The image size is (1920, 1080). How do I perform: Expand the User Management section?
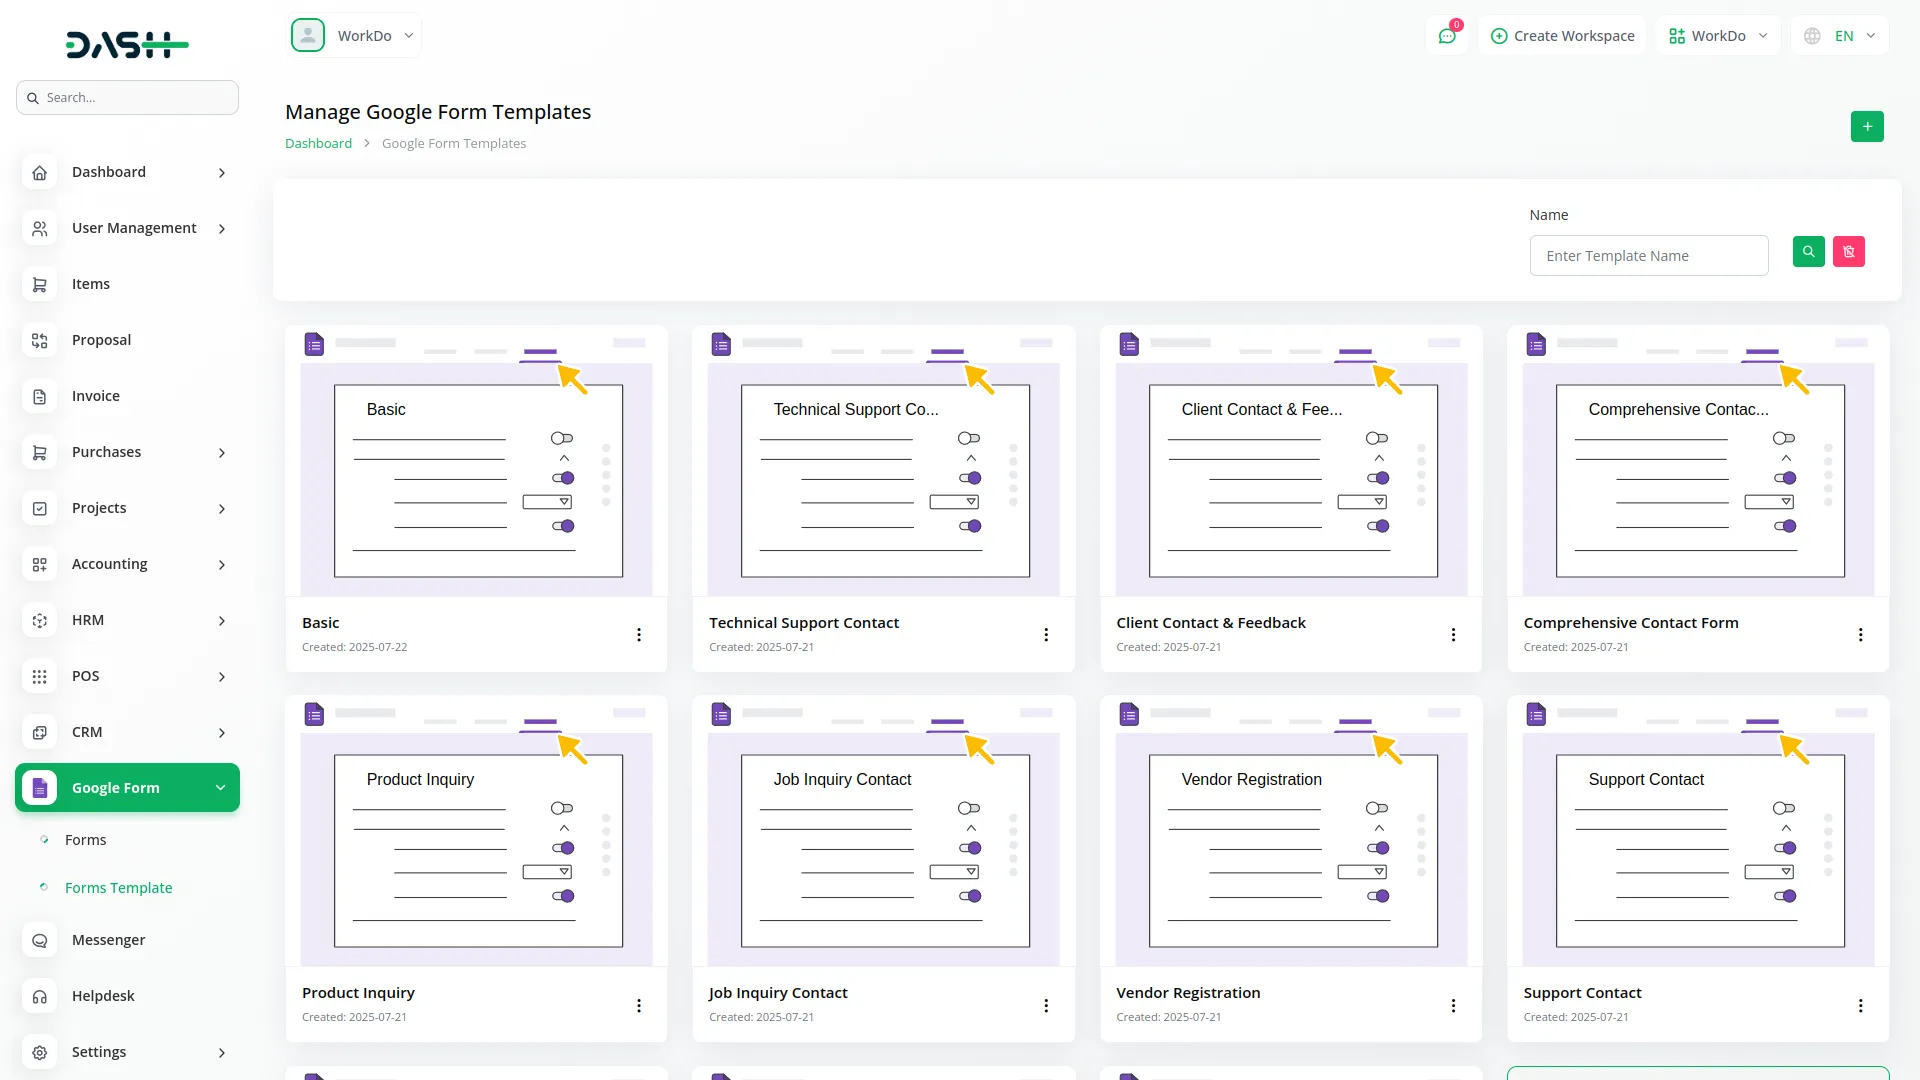pos(133,228)
